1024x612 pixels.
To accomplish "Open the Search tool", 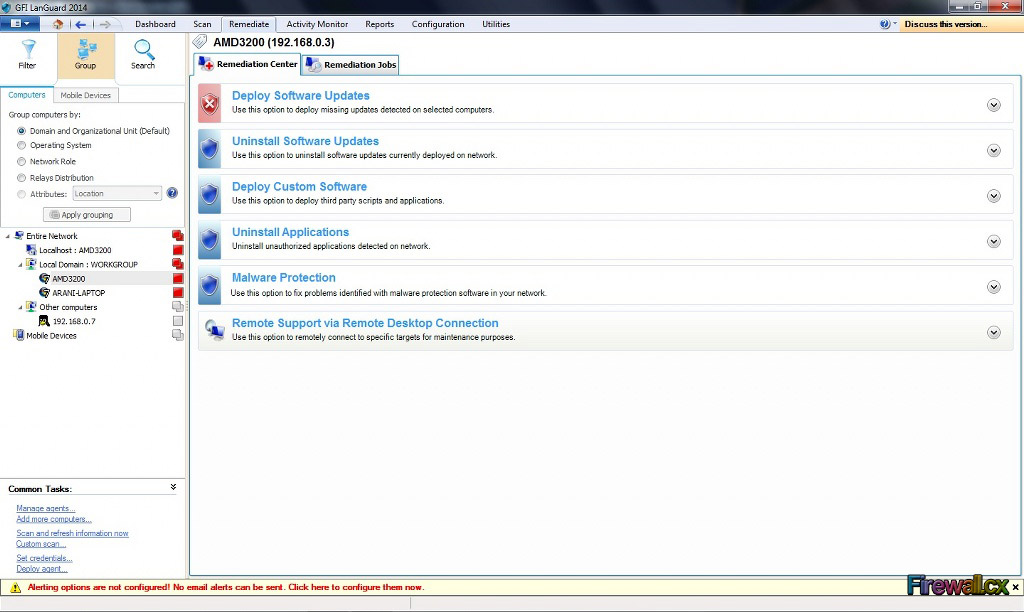I will [x=143, y=55].
